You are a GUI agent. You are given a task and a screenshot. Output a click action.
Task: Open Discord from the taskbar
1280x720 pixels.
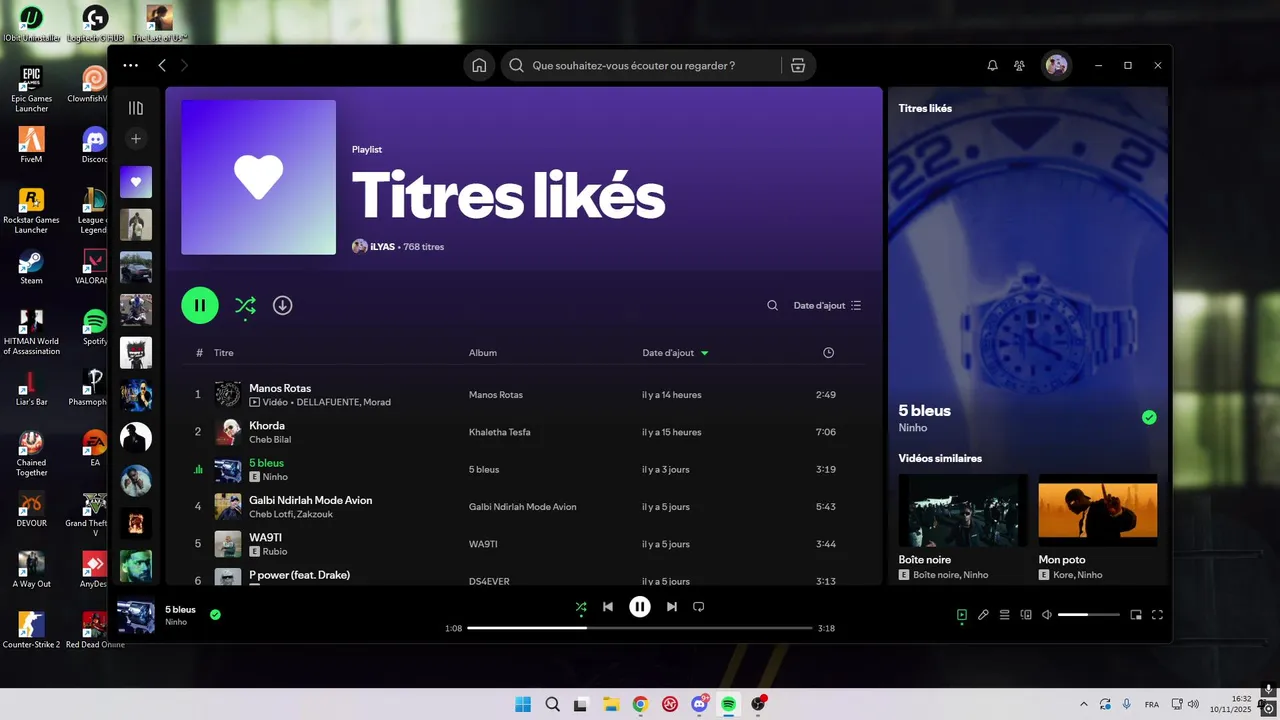[699, 704]
